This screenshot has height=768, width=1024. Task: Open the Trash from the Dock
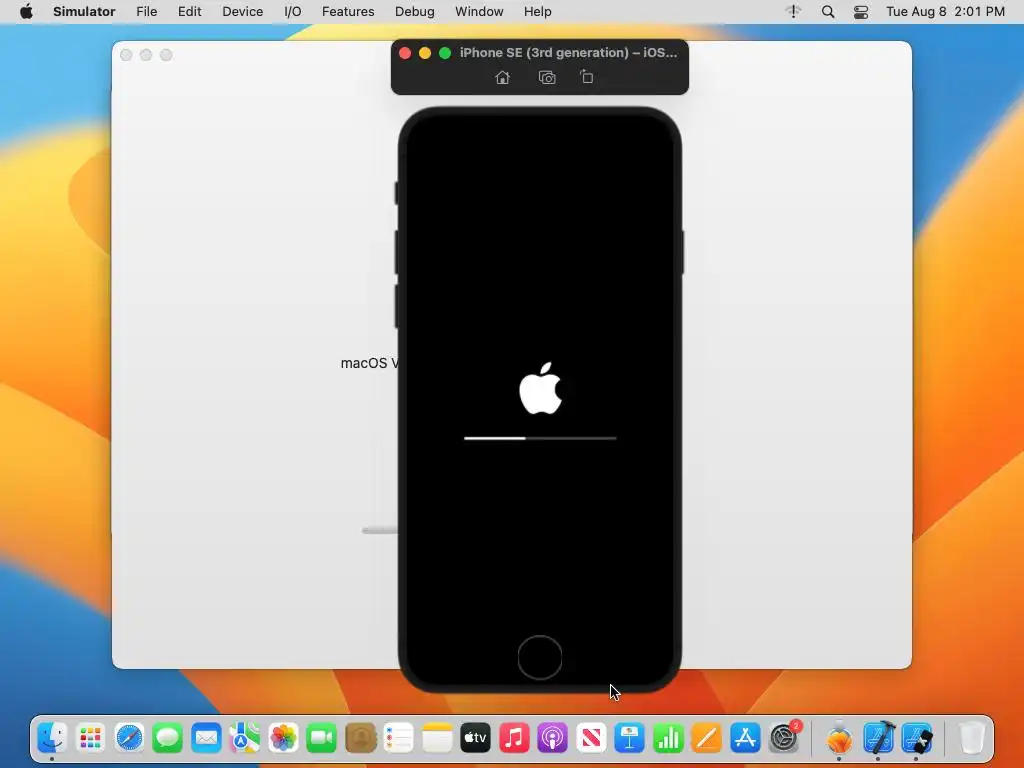tap(972, 738)
